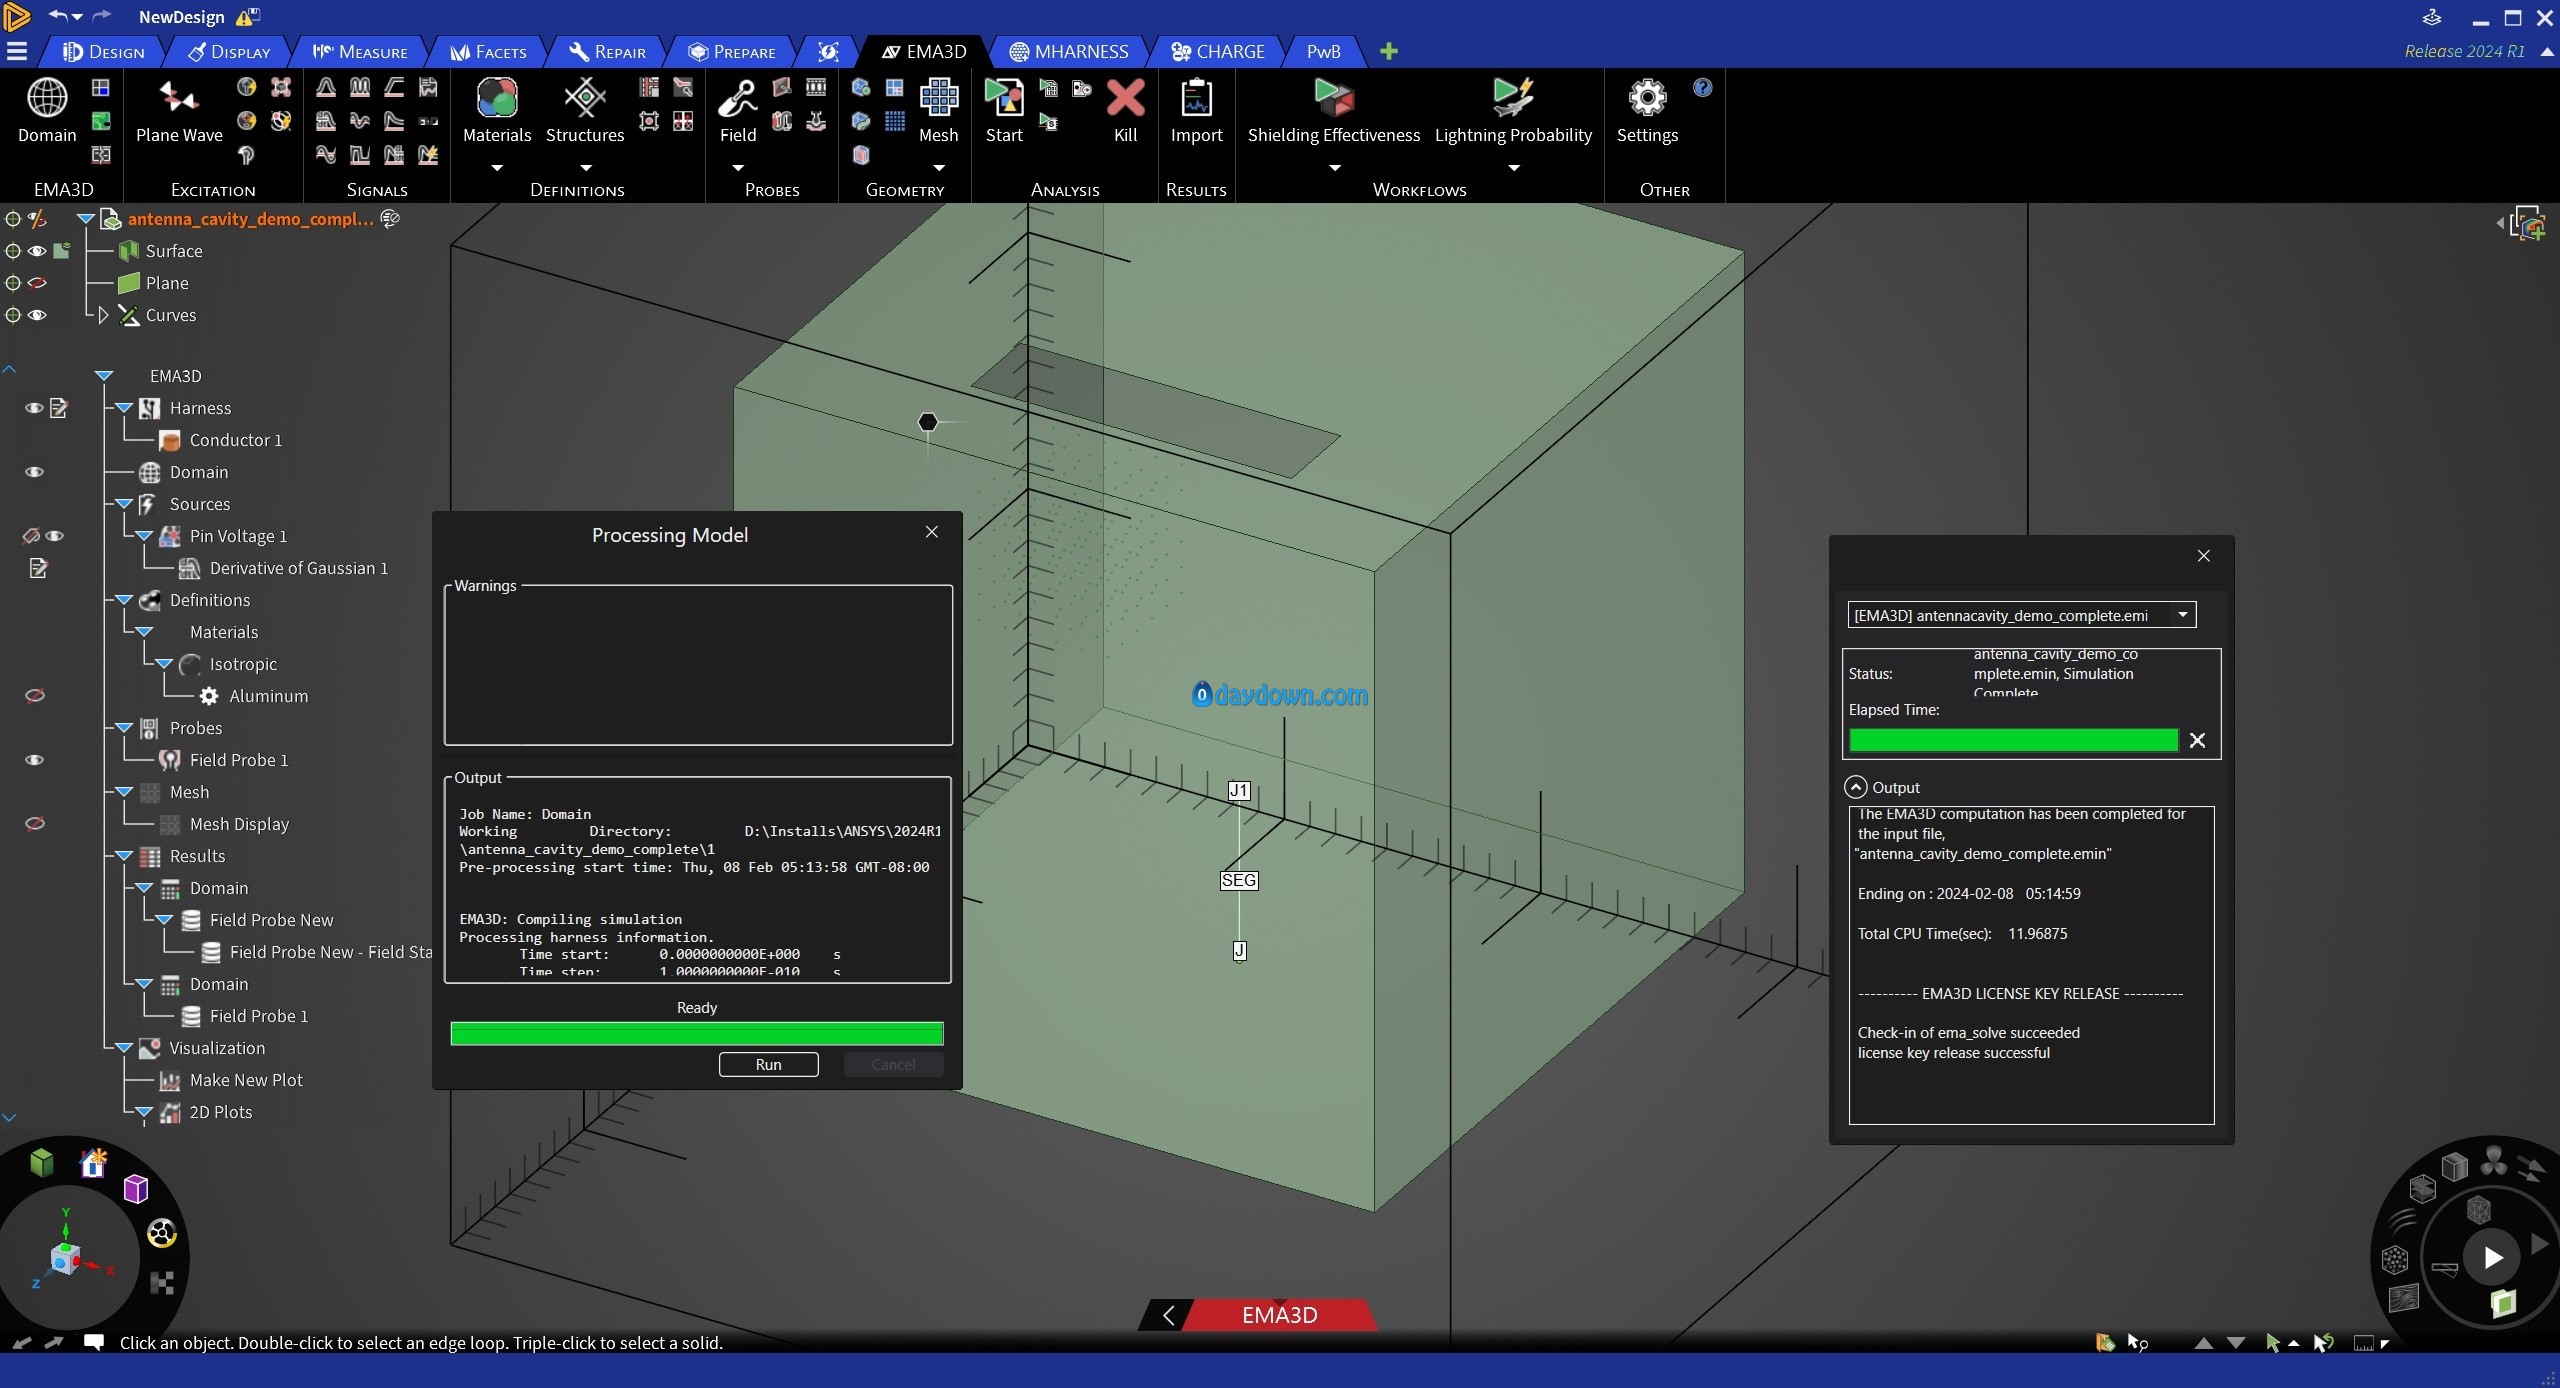2560x1388 pixels.
Task: Toggle hidden-eye visibility for Plane
Action: pyautogui.click(x=37, y=283)
